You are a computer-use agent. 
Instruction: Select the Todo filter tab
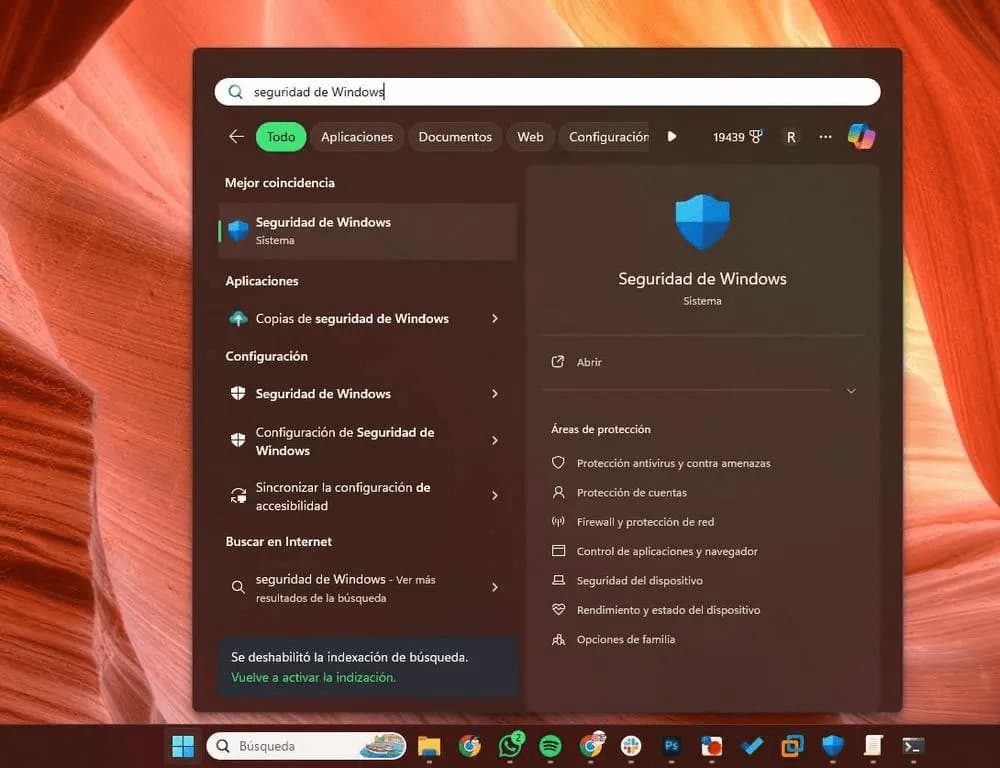(281, 137)
